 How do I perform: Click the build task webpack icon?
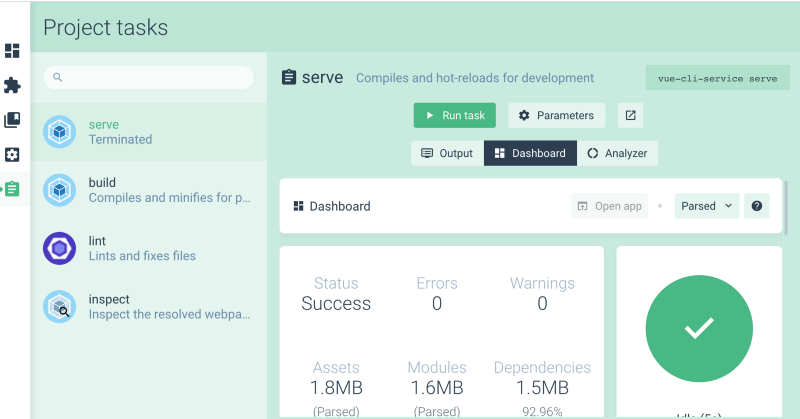coord(59,190)
